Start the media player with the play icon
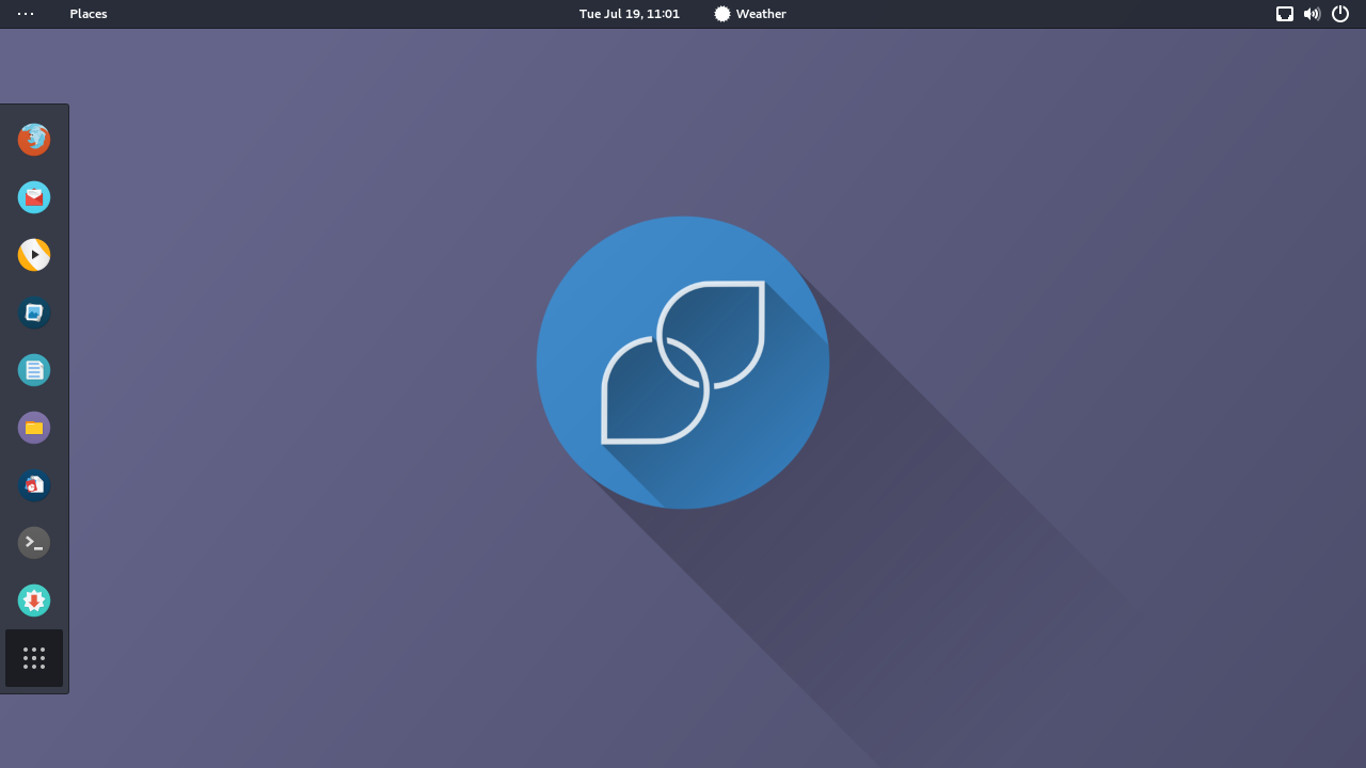Image resolution: width=1366 pixels, height=768 pixels. coord(34,255)
